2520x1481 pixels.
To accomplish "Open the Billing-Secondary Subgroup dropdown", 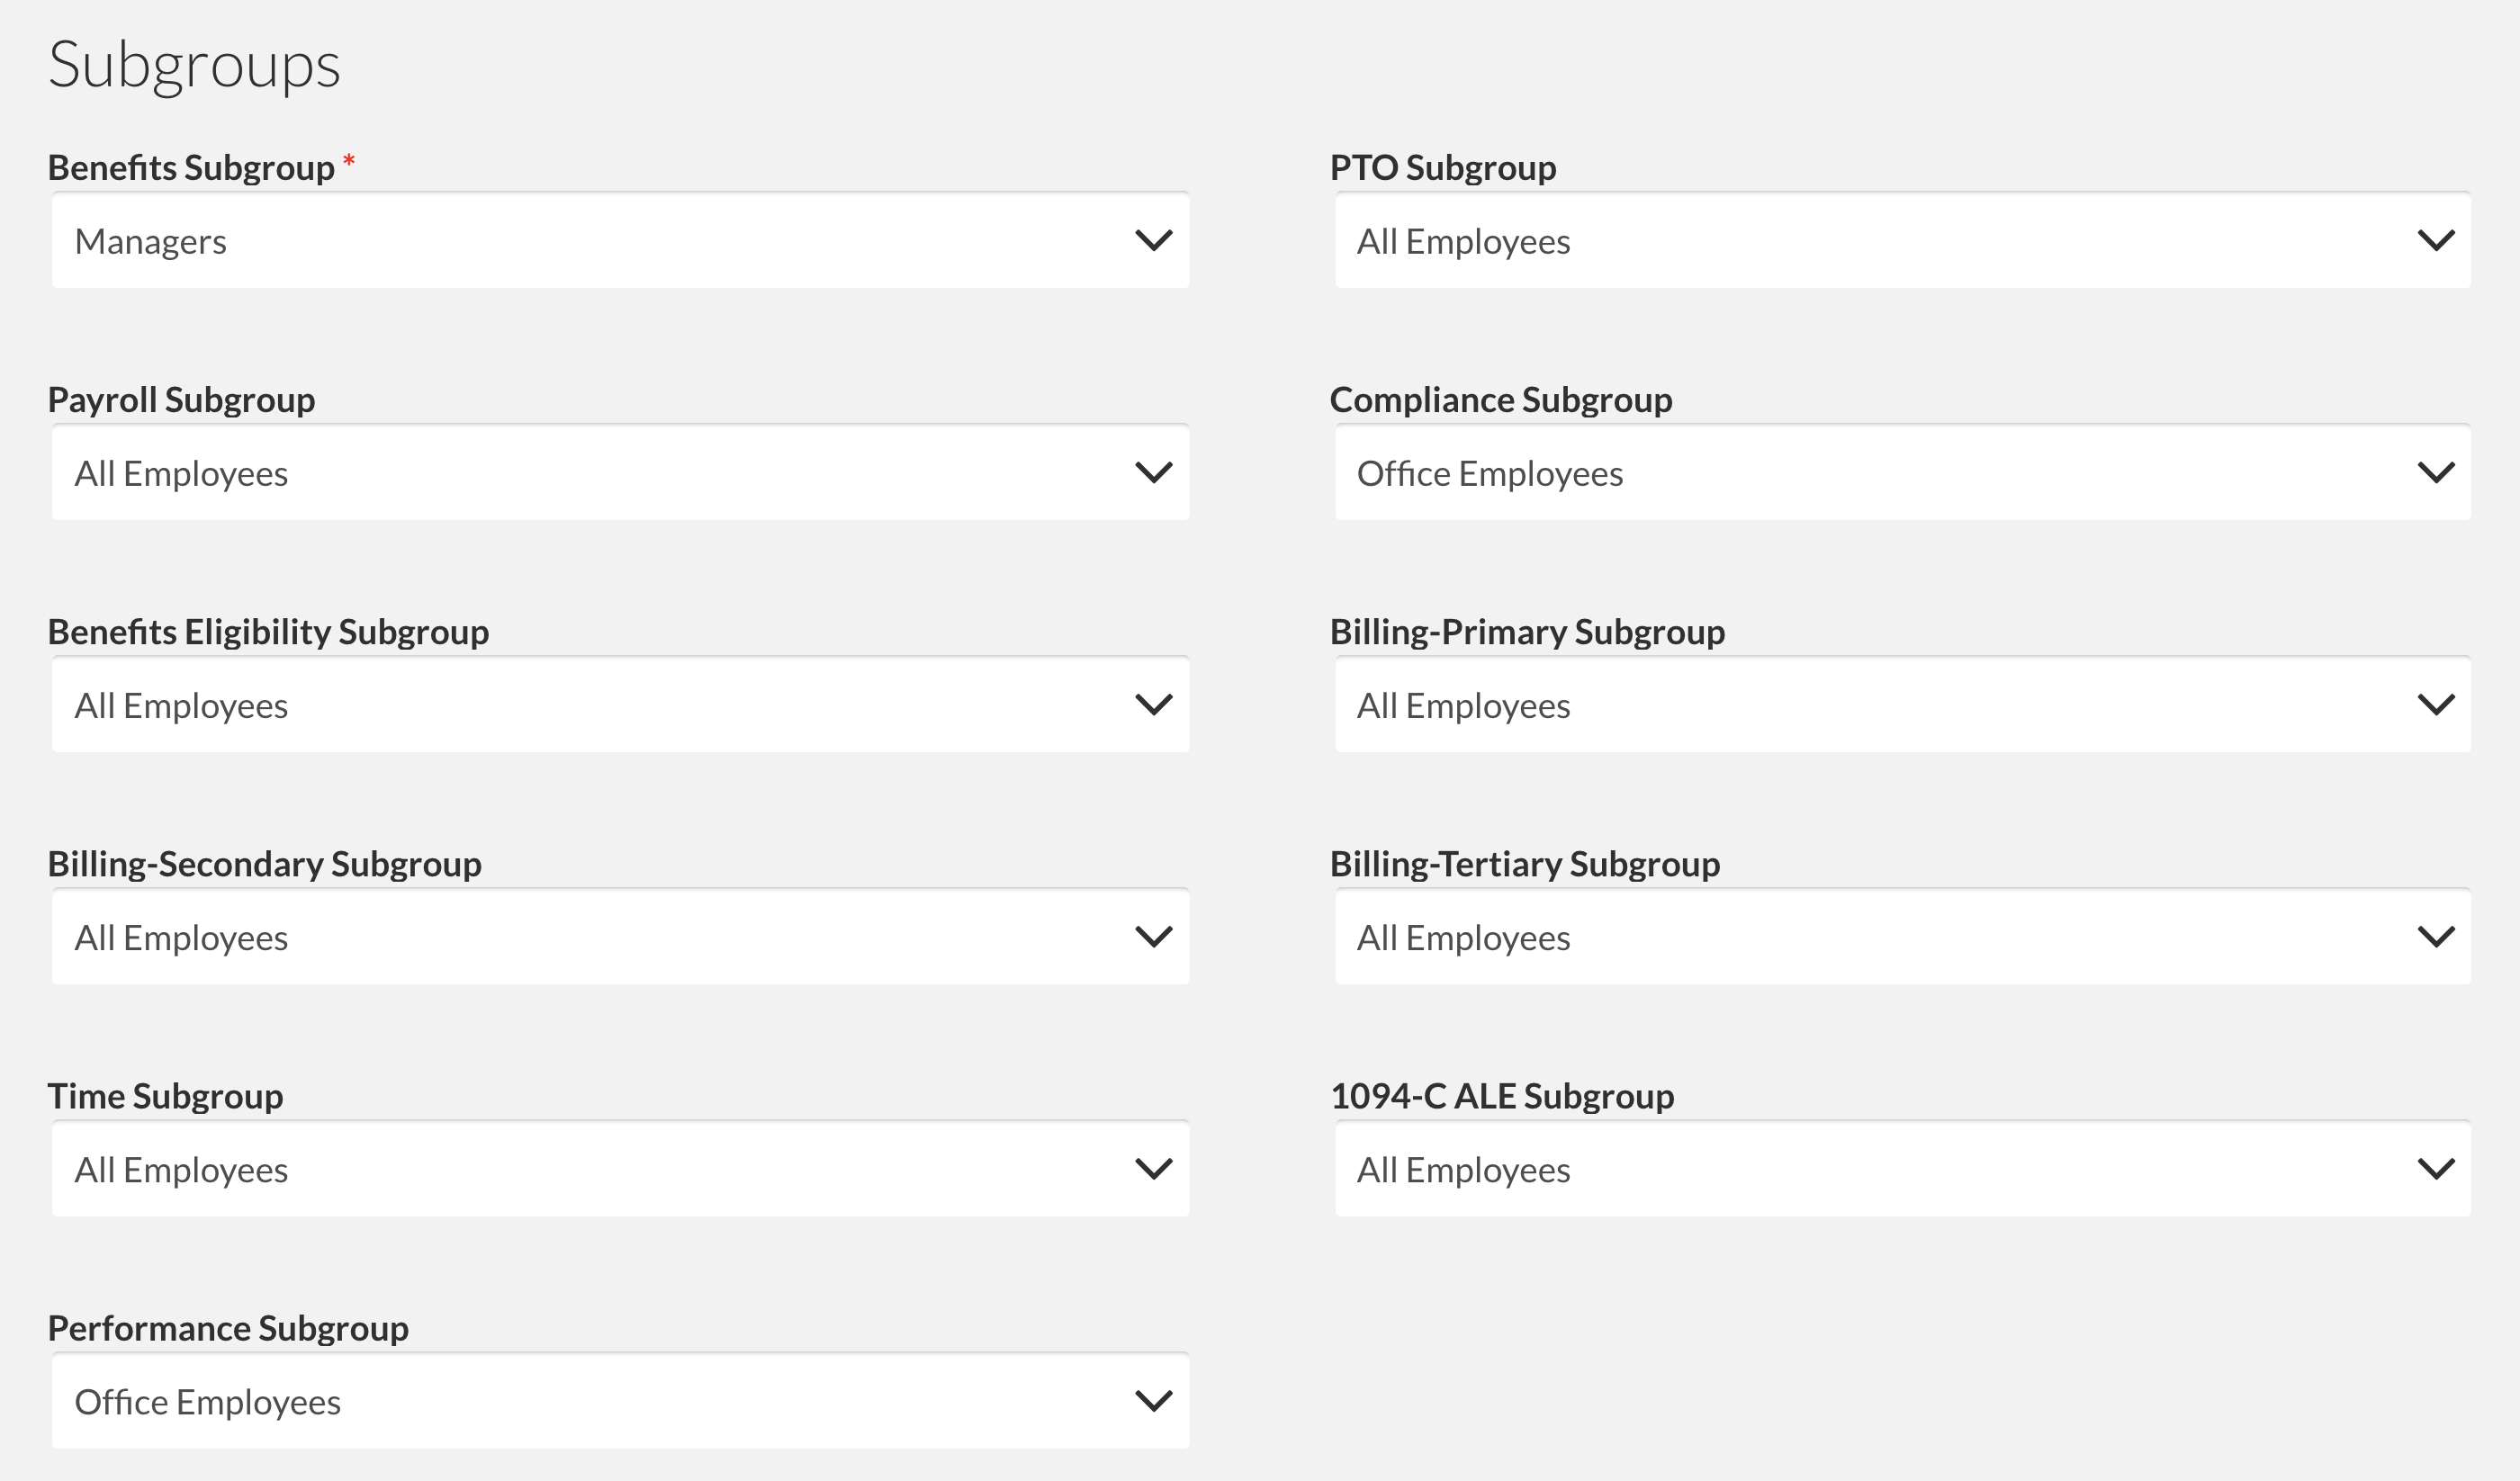I will [x=620, y=937].
